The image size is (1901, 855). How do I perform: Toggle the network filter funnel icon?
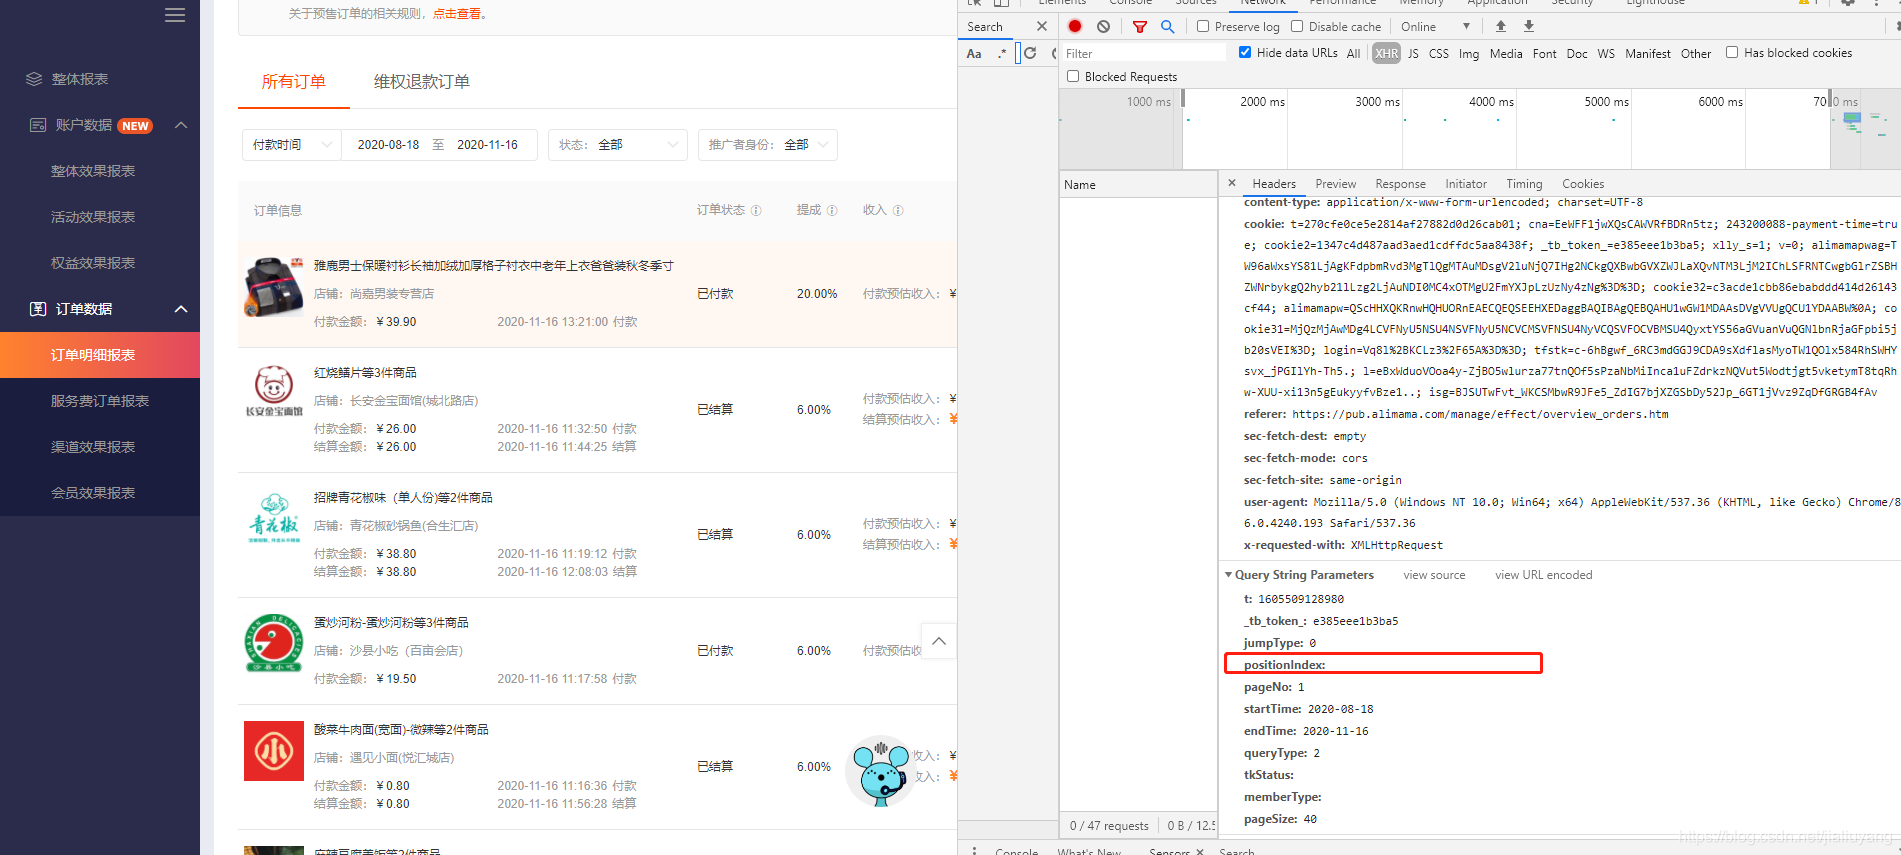pos(1140,26)
